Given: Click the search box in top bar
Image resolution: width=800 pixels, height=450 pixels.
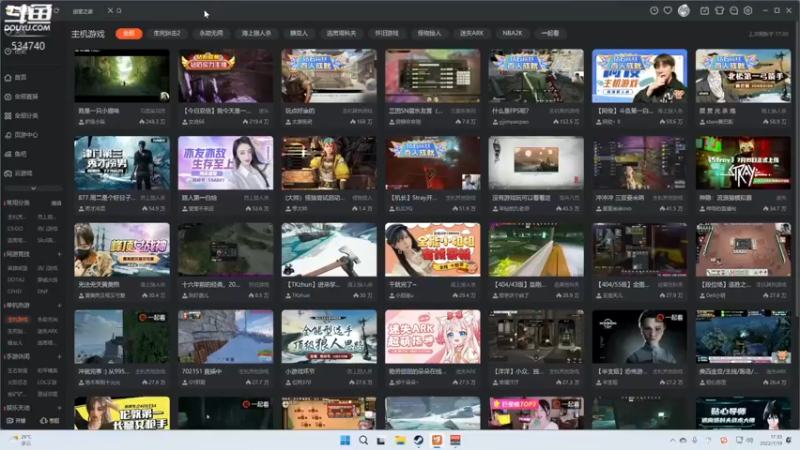Looking at the screenshot, I should pos(88,11).
